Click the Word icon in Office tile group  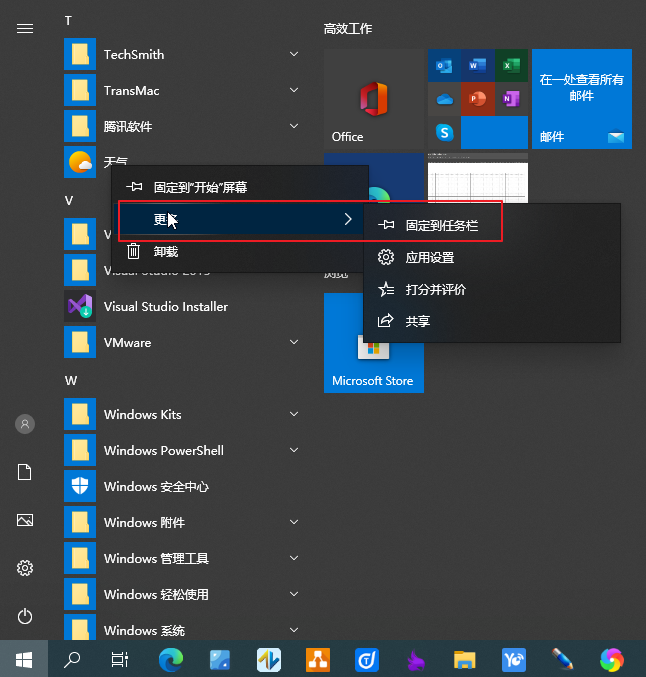pos(478,66)
